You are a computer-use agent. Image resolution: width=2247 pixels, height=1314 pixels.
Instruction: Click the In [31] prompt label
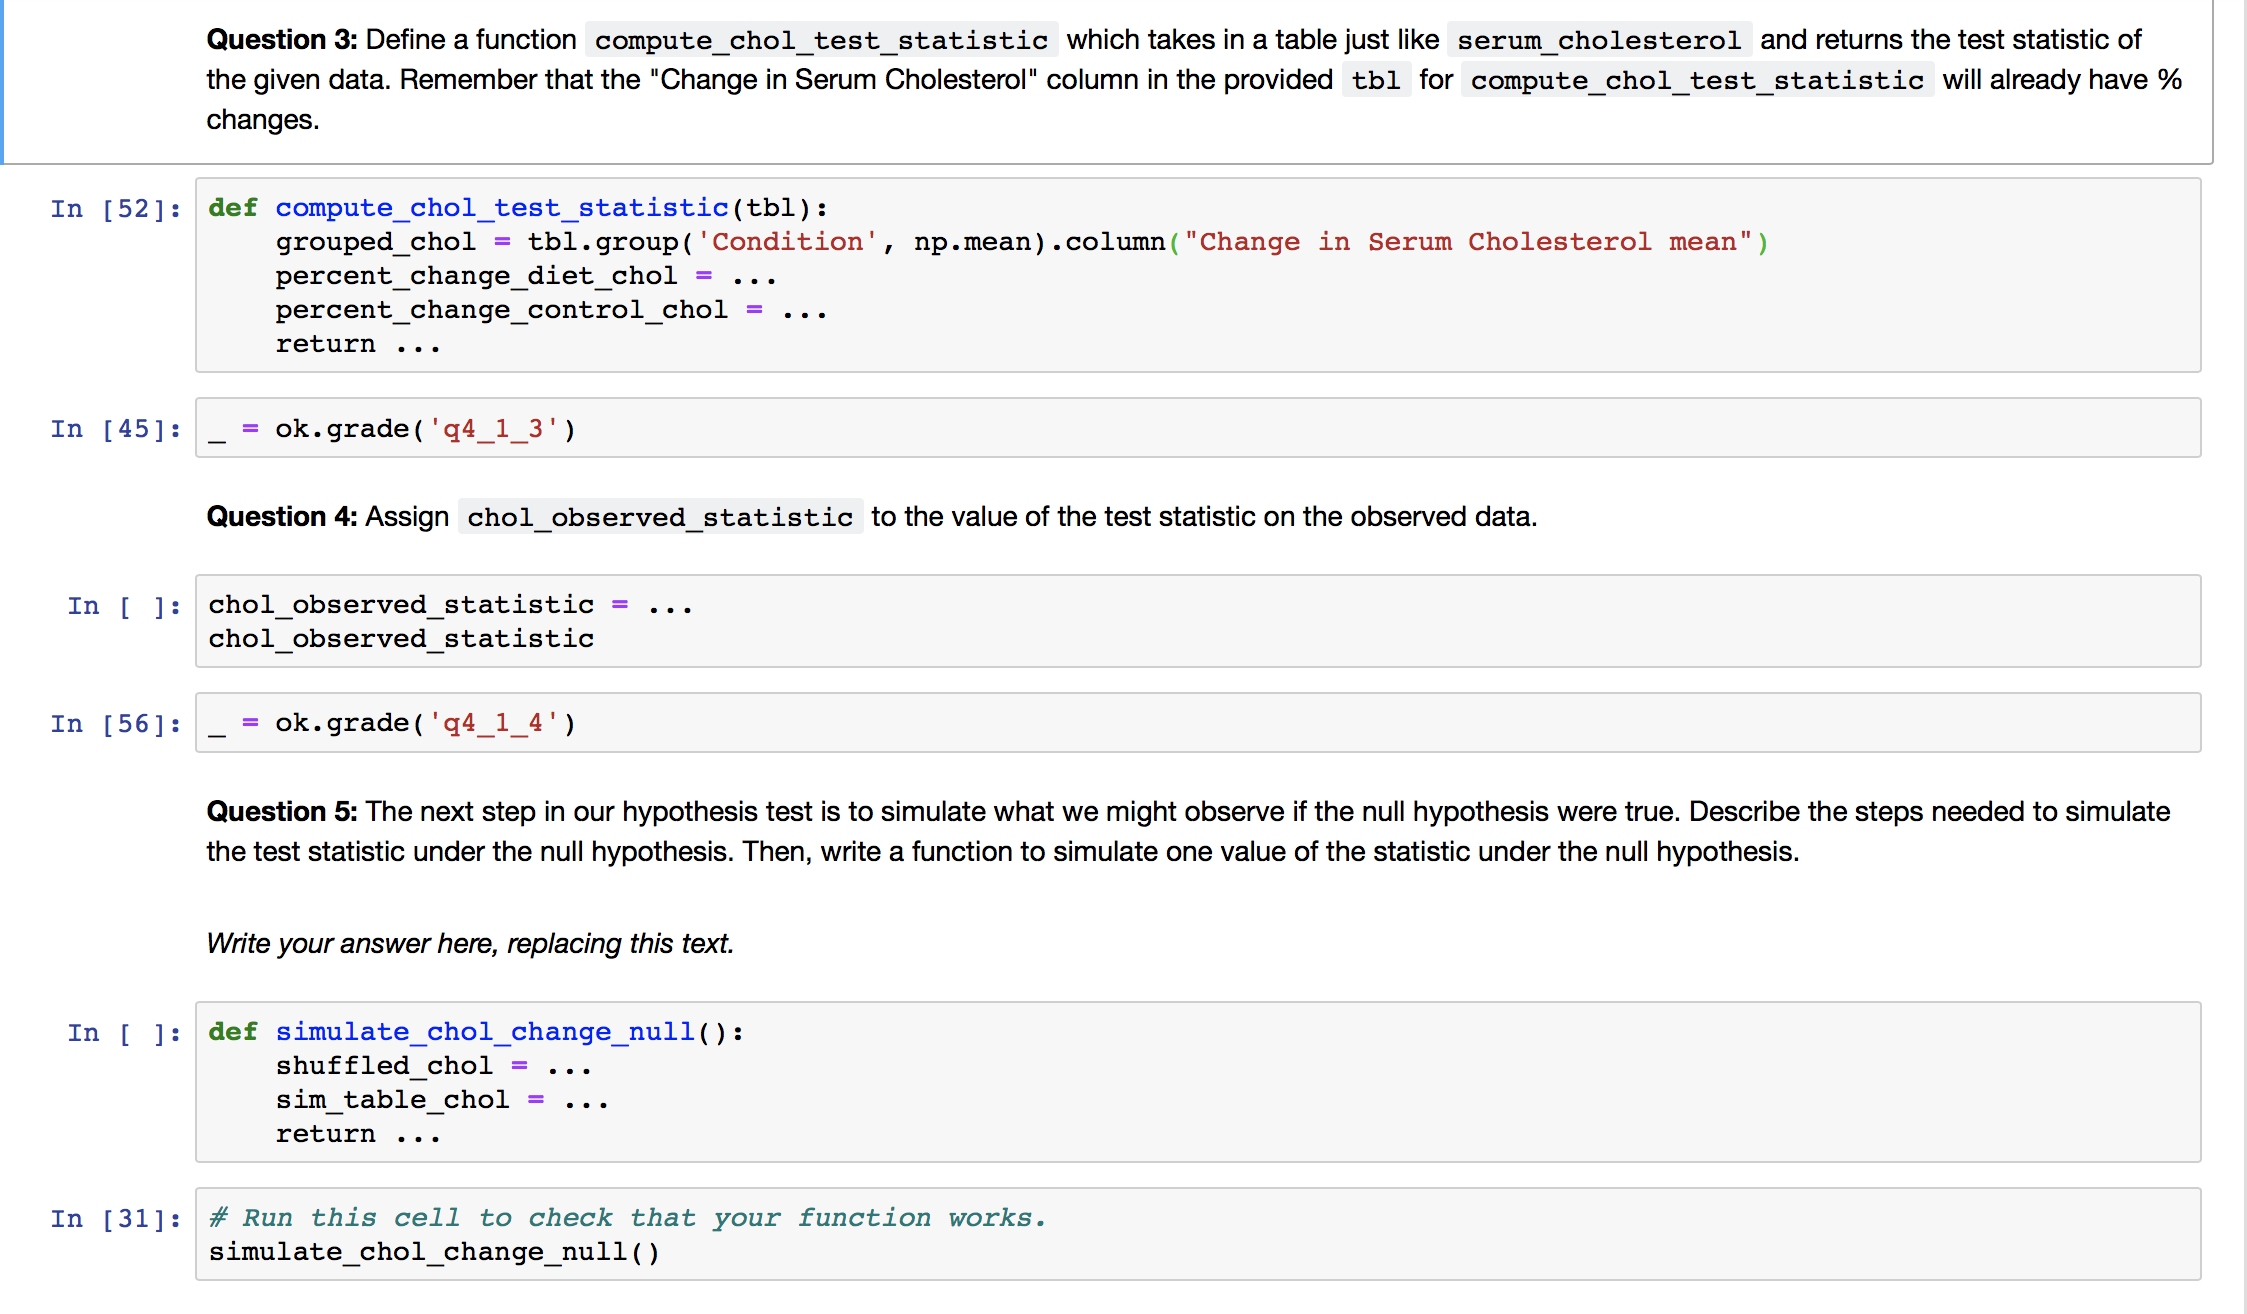[115, 1218]
